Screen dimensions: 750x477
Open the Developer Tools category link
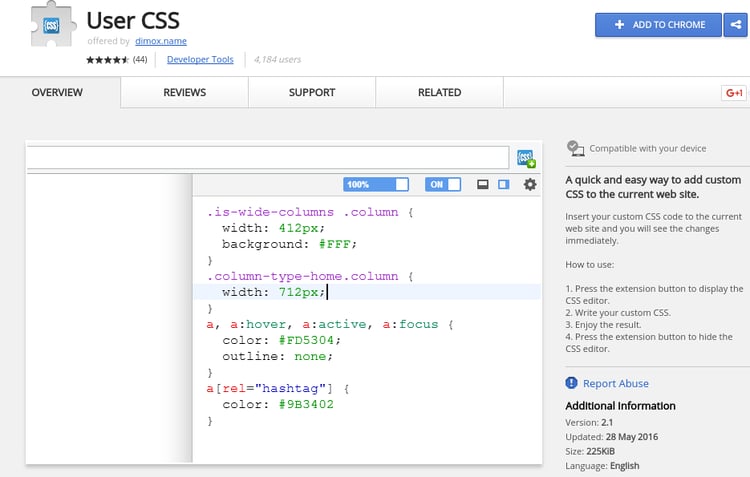(x=200, y=60)
